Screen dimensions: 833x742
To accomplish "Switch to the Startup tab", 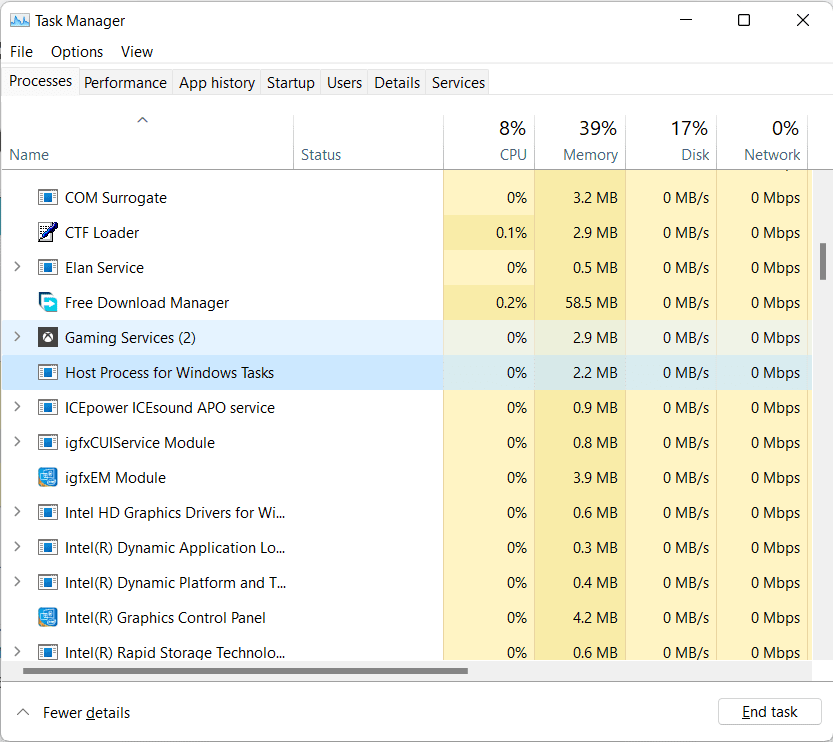I will 290,82.
